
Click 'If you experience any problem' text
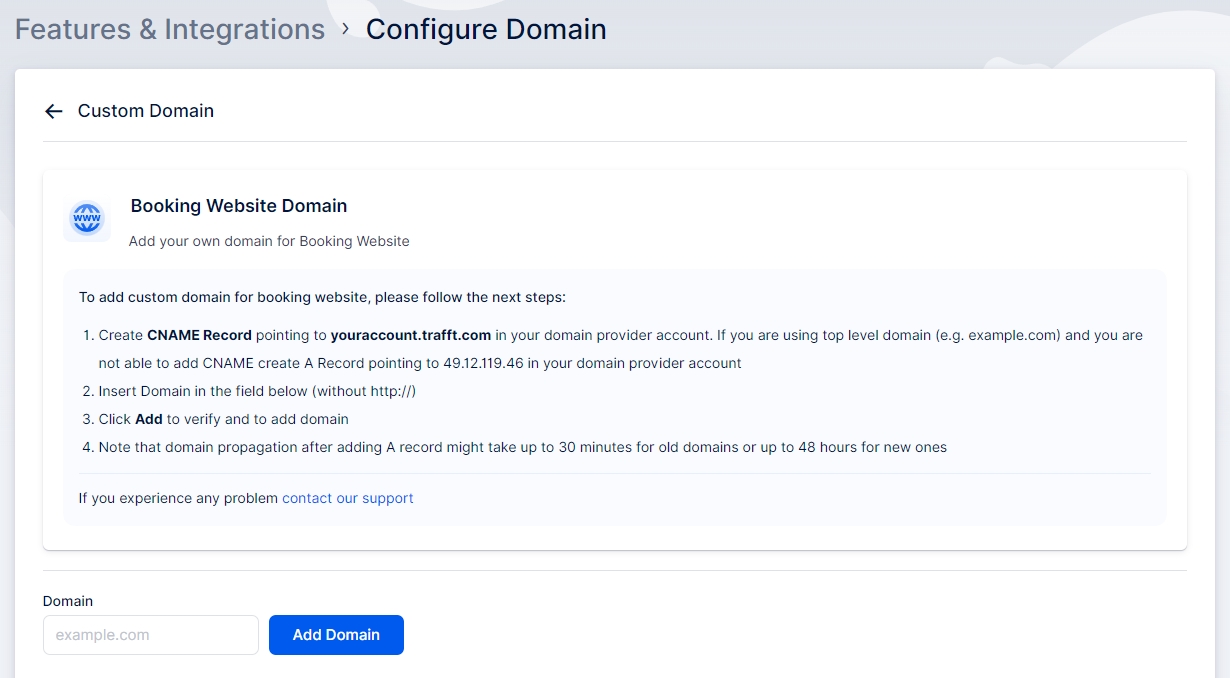tap(178, 498)
